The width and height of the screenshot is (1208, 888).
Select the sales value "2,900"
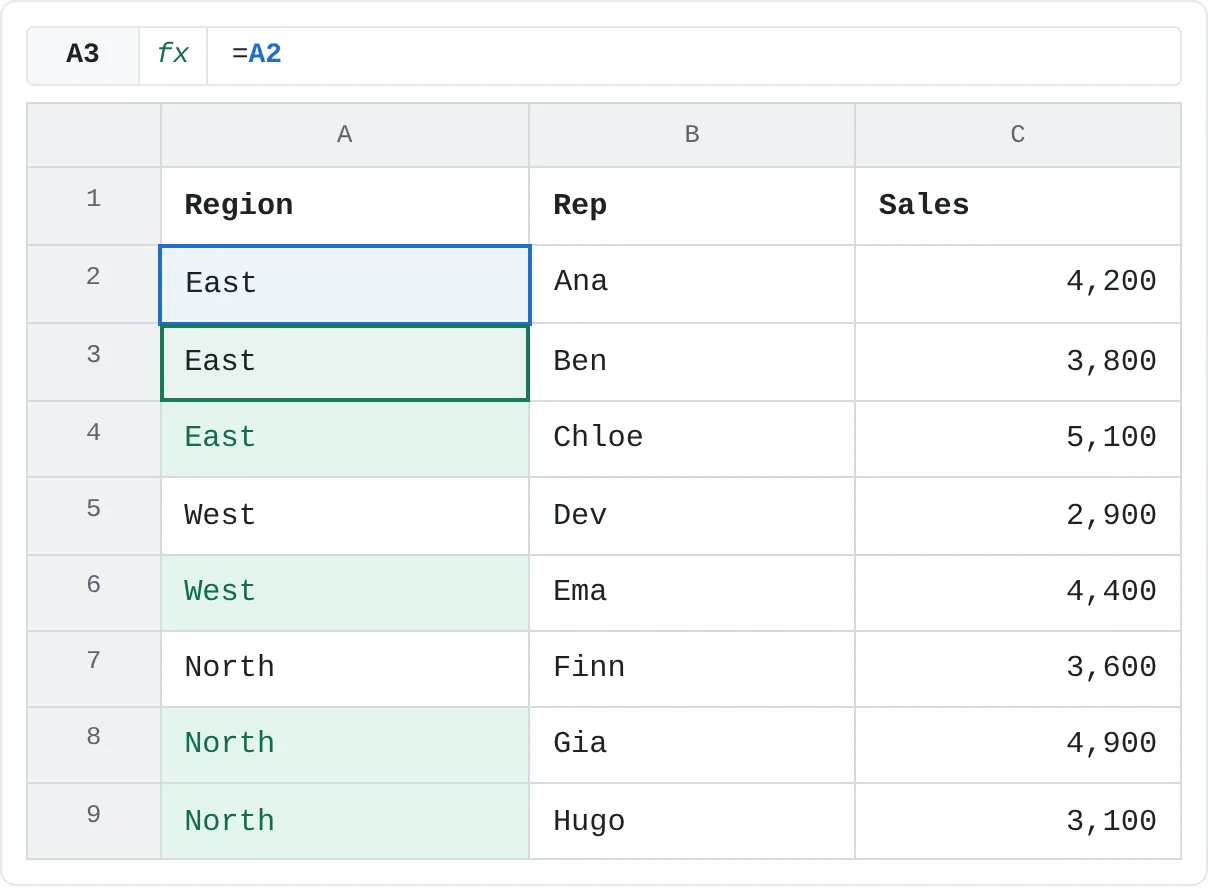click(x=1018, y=516)
